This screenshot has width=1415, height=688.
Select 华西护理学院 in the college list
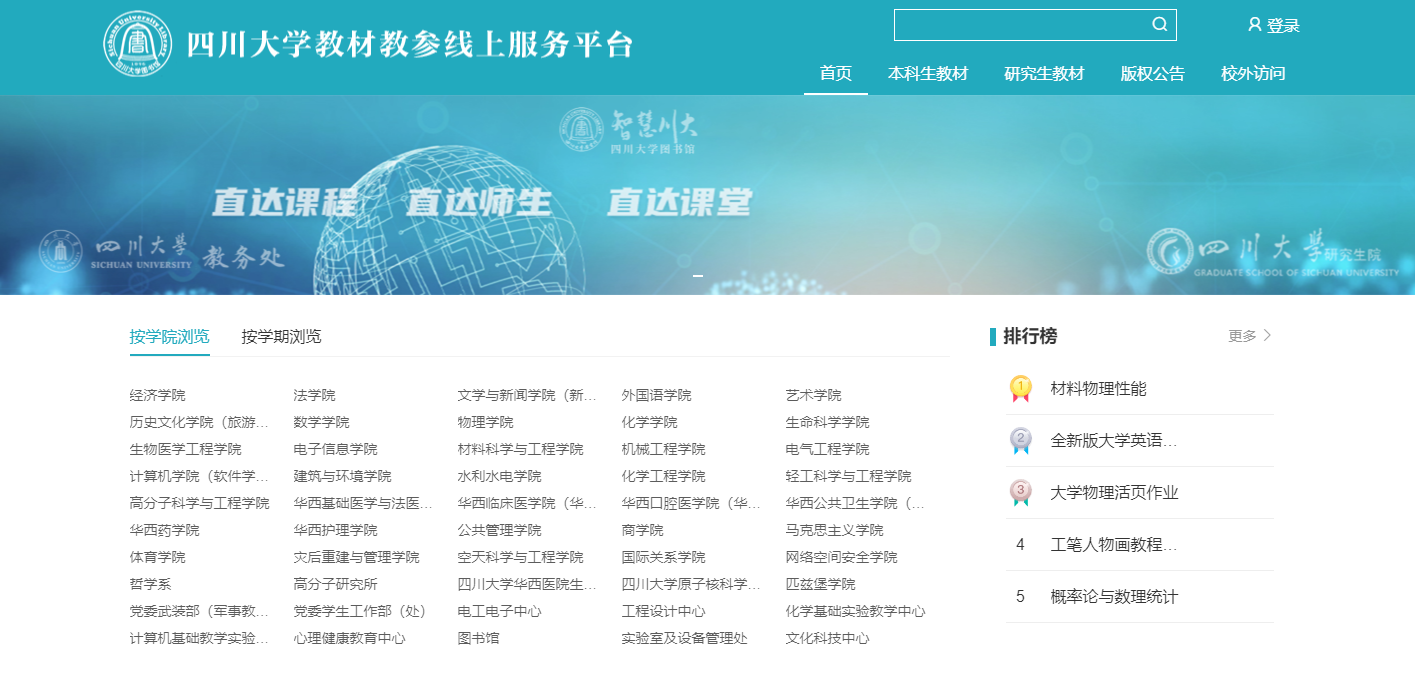tap(336, 531)
